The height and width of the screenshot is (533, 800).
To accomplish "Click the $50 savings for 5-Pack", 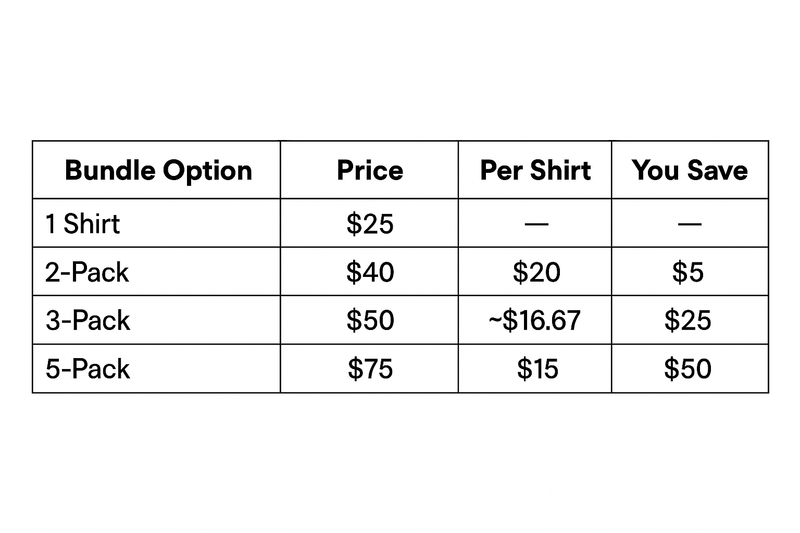I will pyautogui.click(x=688, y=369).
